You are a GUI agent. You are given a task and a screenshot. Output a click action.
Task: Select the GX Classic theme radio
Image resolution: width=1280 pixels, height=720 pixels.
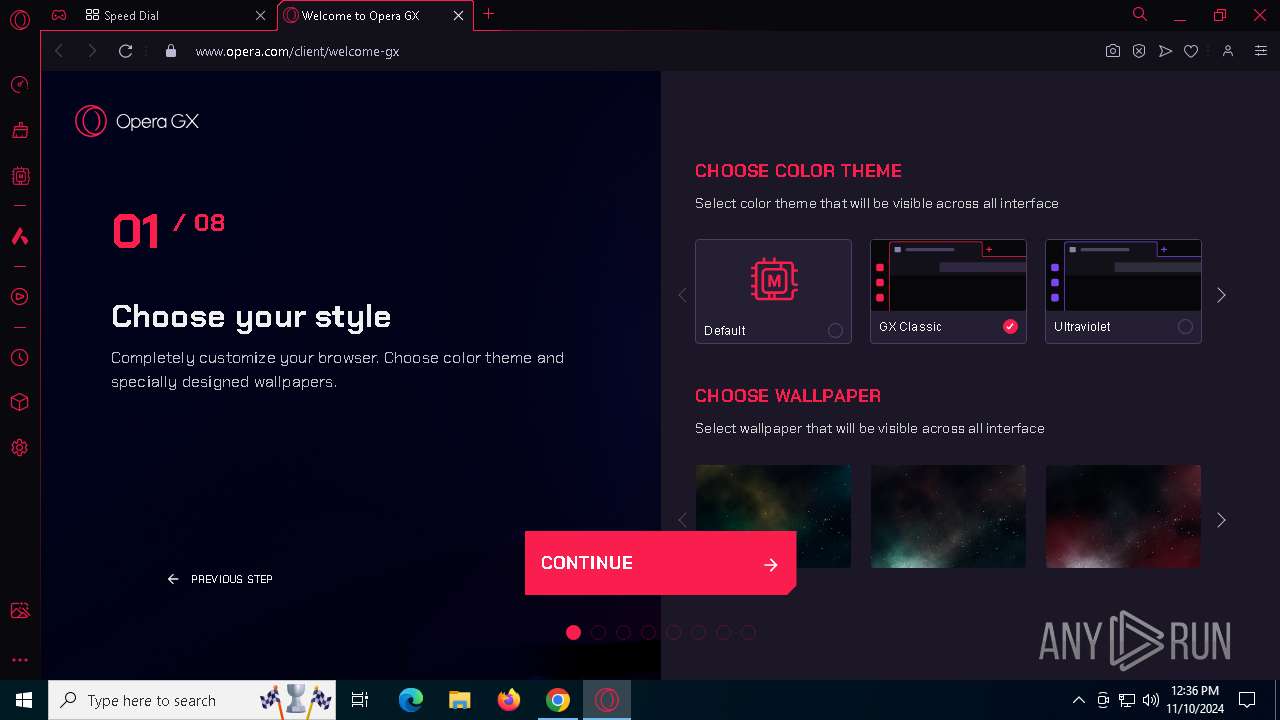click(1010, 327)
